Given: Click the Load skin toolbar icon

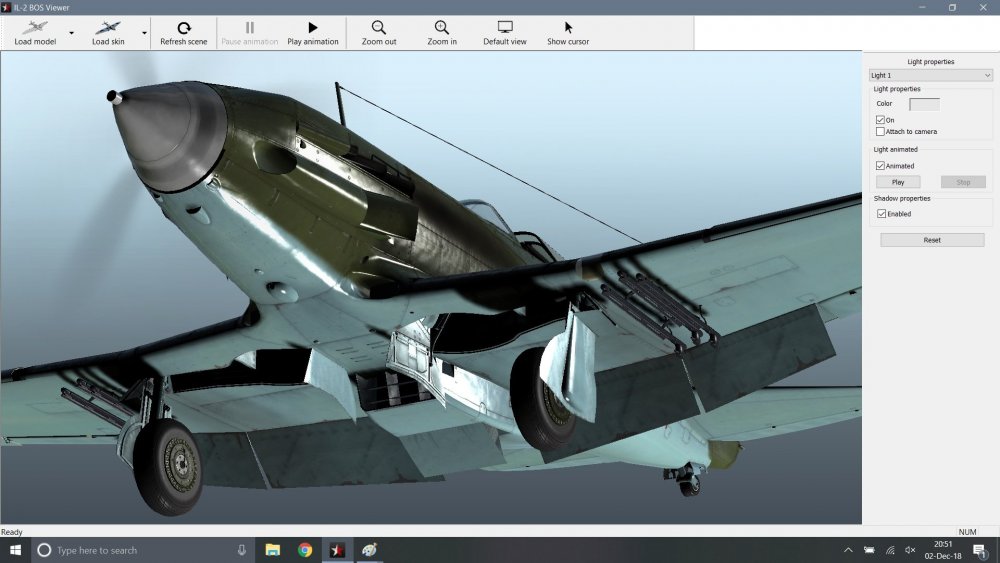Looking at the screenshot, I should 107,28.
